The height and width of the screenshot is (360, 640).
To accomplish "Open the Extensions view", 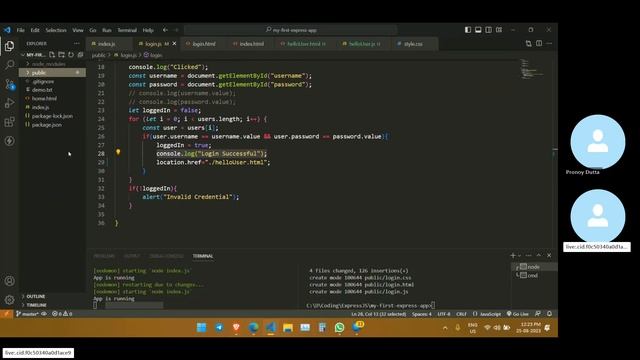I will tap(9, 122).
